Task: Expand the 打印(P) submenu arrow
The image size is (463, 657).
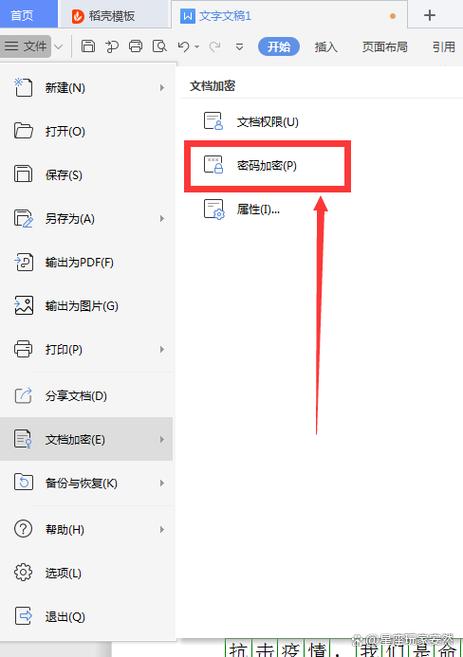Action: [x=162, y=349]
